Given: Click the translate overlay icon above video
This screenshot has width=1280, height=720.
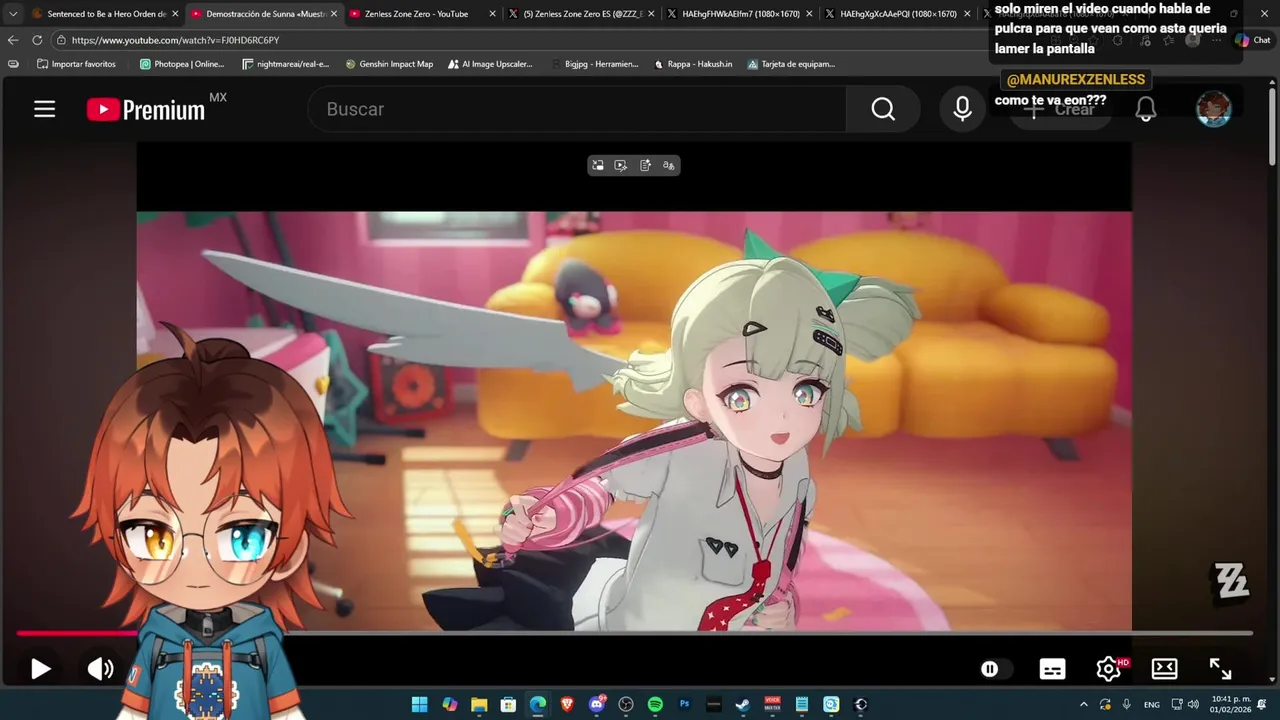Looking at the screenshot, I should (x=669, y=165).
